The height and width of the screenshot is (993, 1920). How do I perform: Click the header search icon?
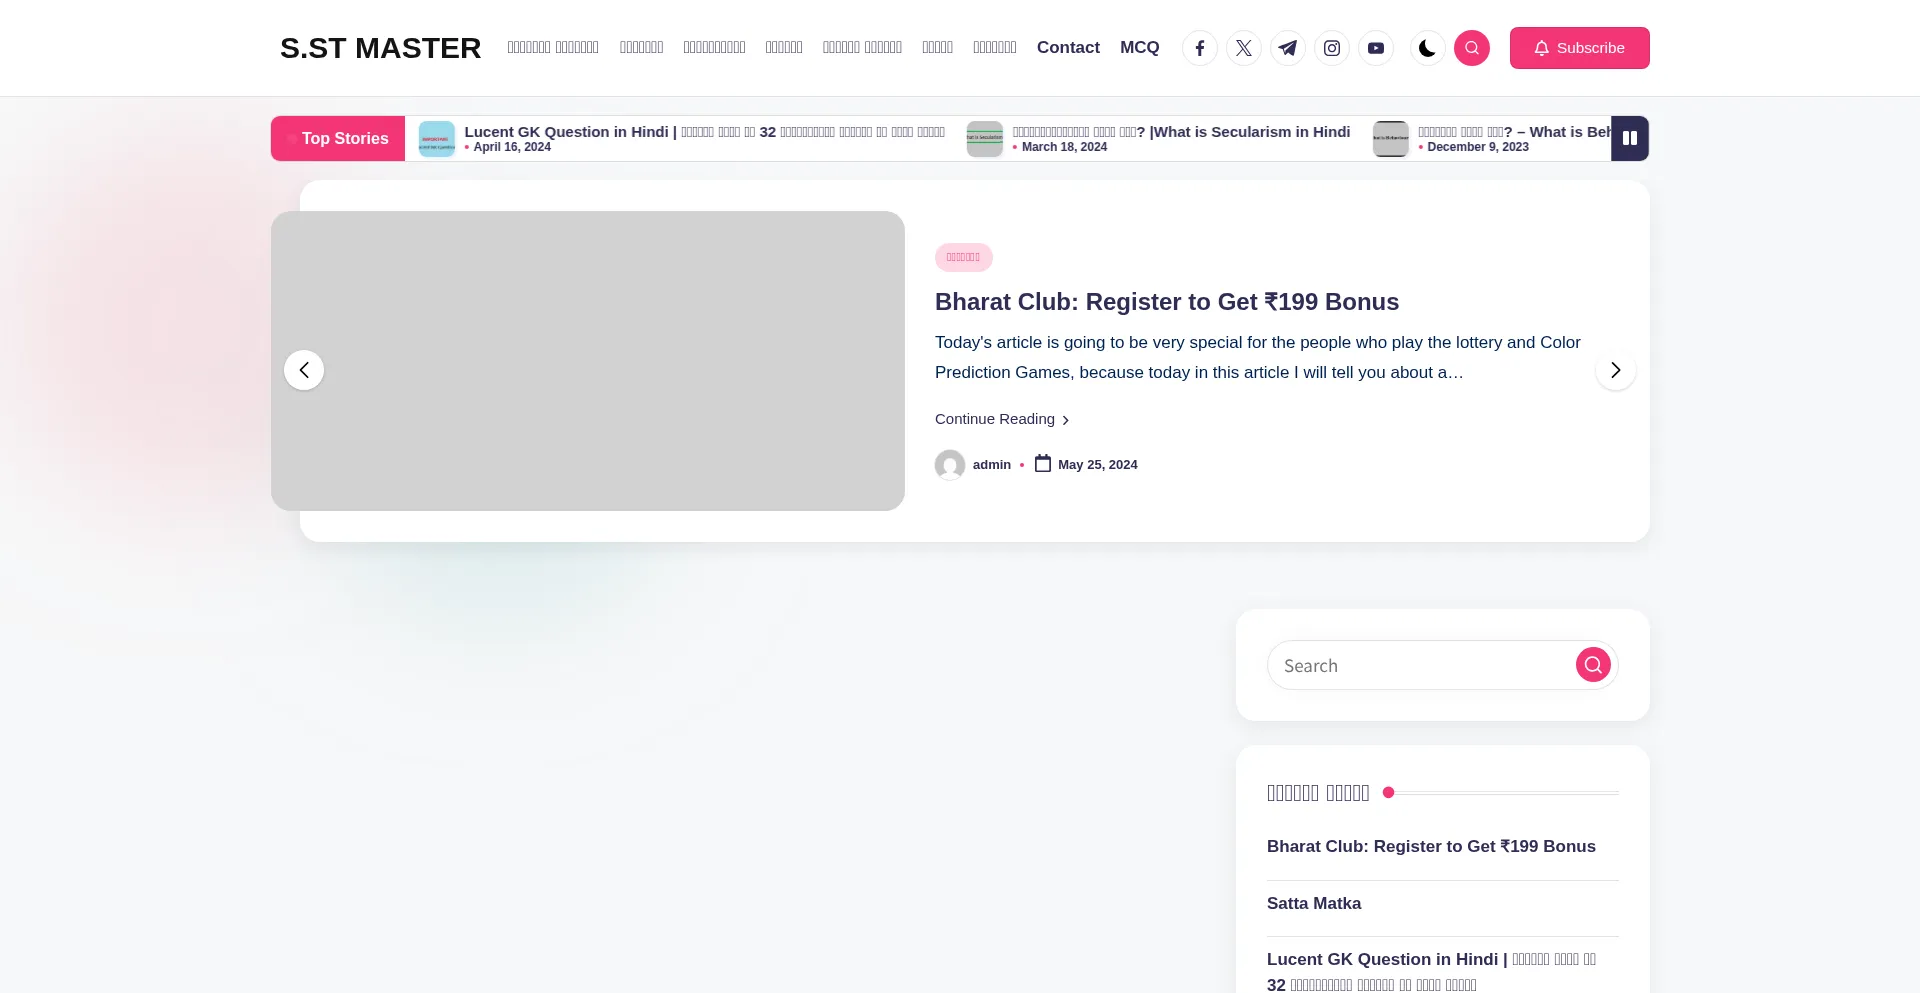[1472, 48]
